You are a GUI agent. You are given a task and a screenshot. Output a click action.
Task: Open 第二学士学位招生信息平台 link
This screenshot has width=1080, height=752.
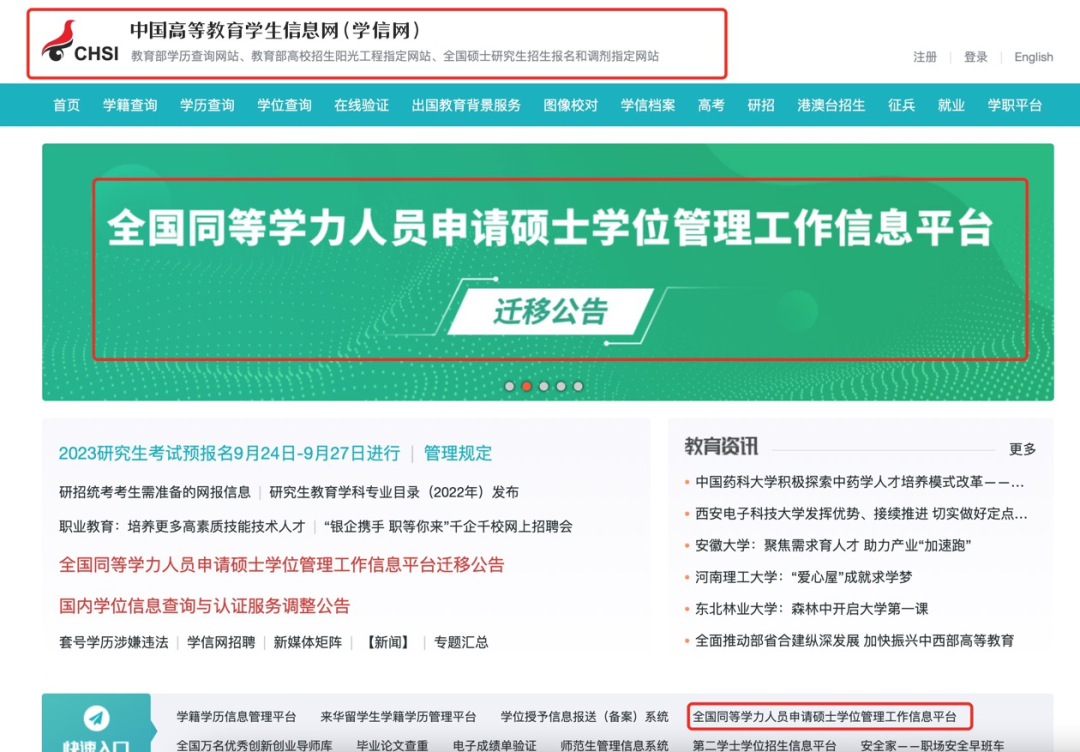click(x=765, y=746)
